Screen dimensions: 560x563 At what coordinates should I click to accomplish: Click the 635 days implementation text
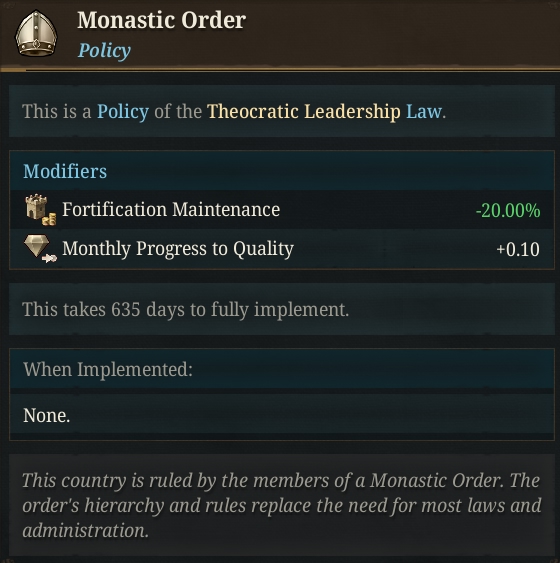[185, 310]
